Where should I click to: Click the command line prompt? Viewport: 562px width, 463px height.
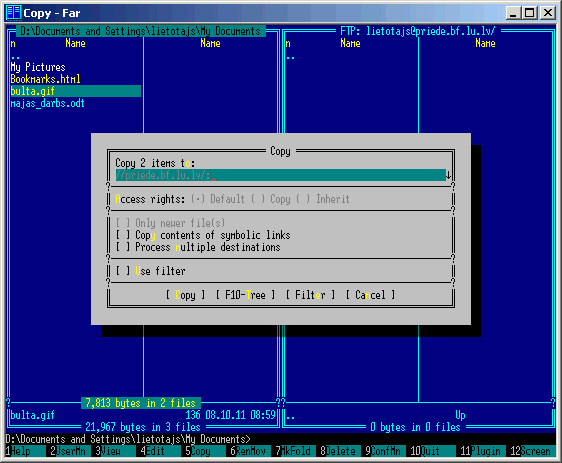tap(128, 439)
